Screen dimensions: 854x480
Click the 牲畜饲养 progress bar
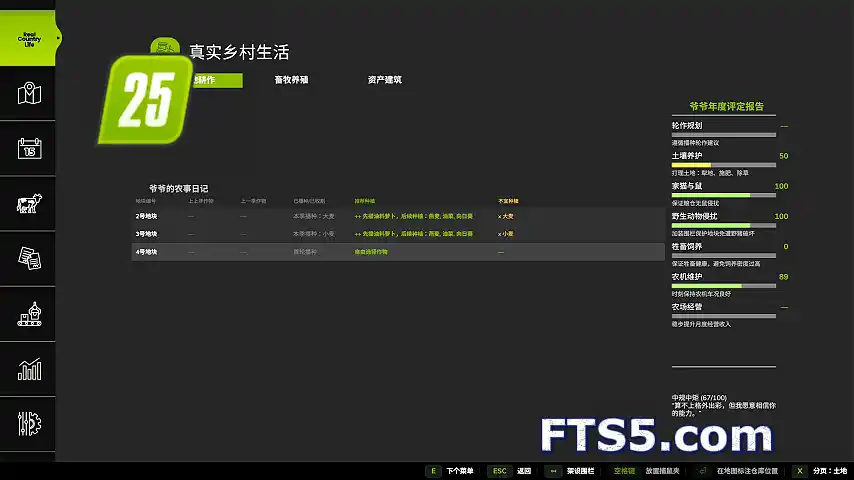[723, 256]
